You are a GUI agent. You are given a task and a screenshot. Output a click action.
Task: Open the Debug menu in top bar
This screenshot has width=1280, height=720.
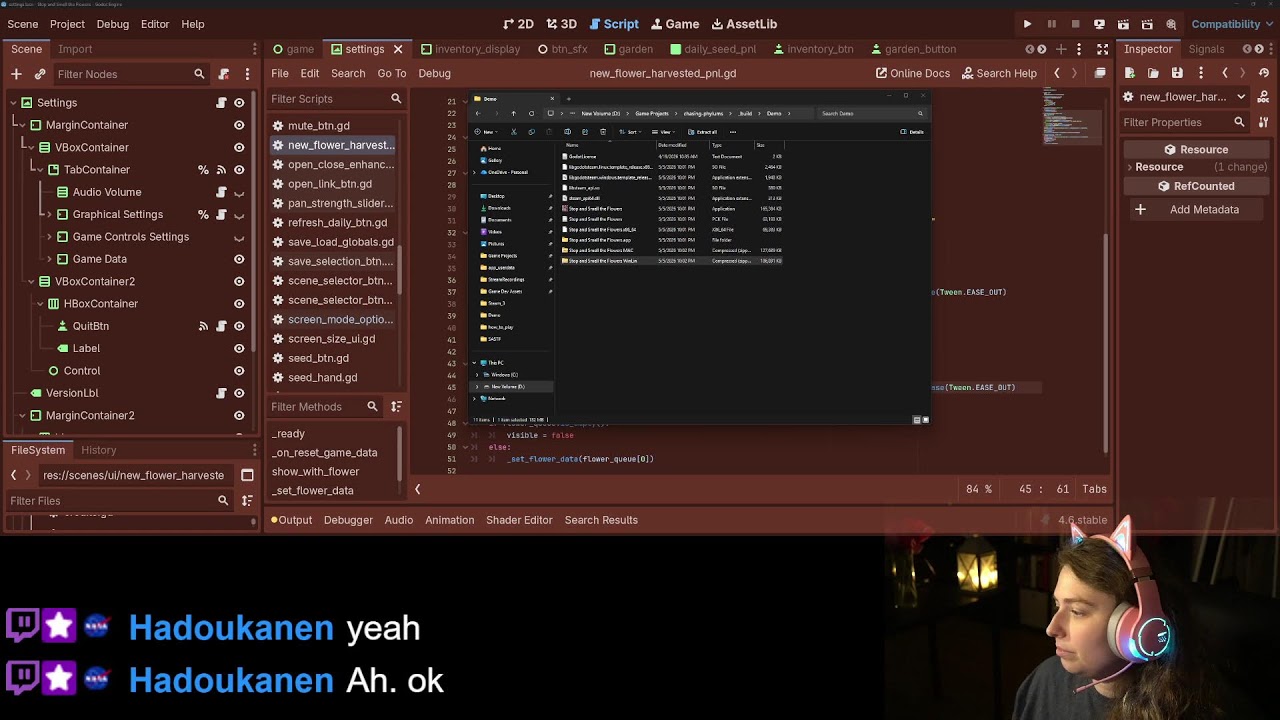(112, 24)
